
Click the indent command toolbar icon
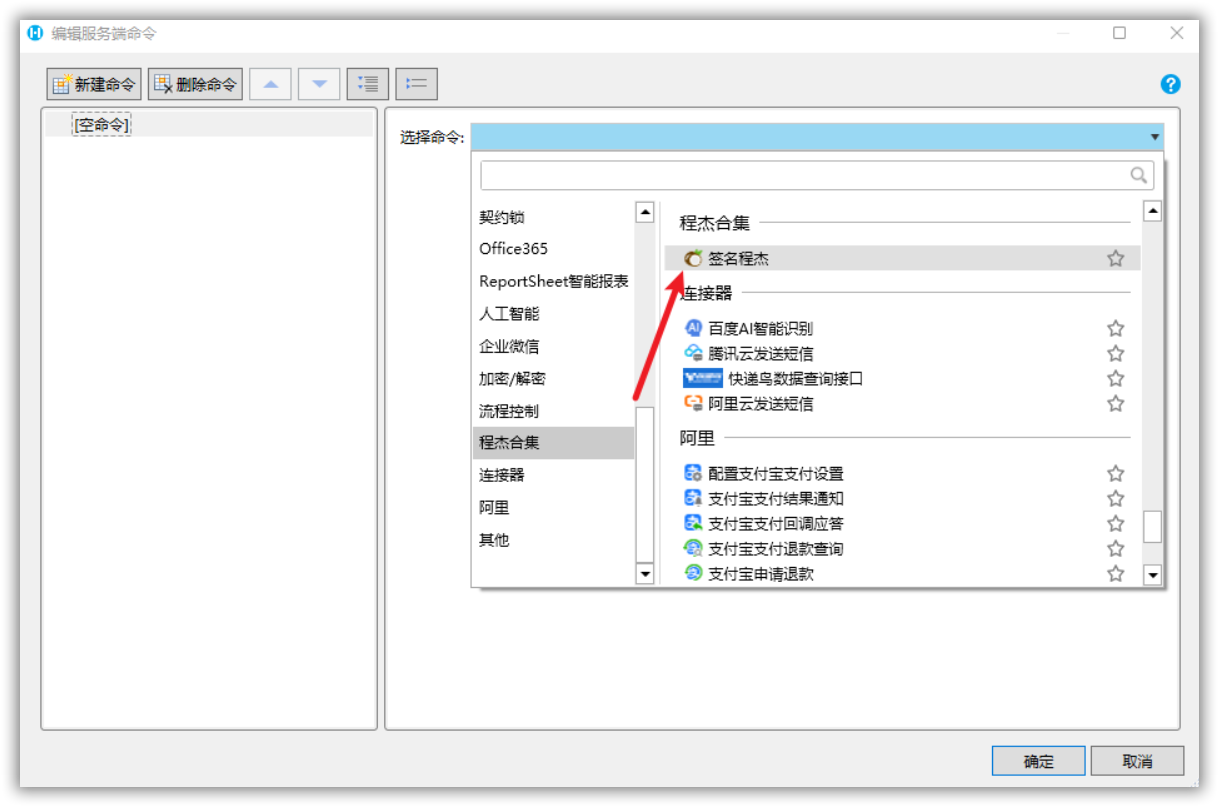pyautogui.click(x=368, y=84)
